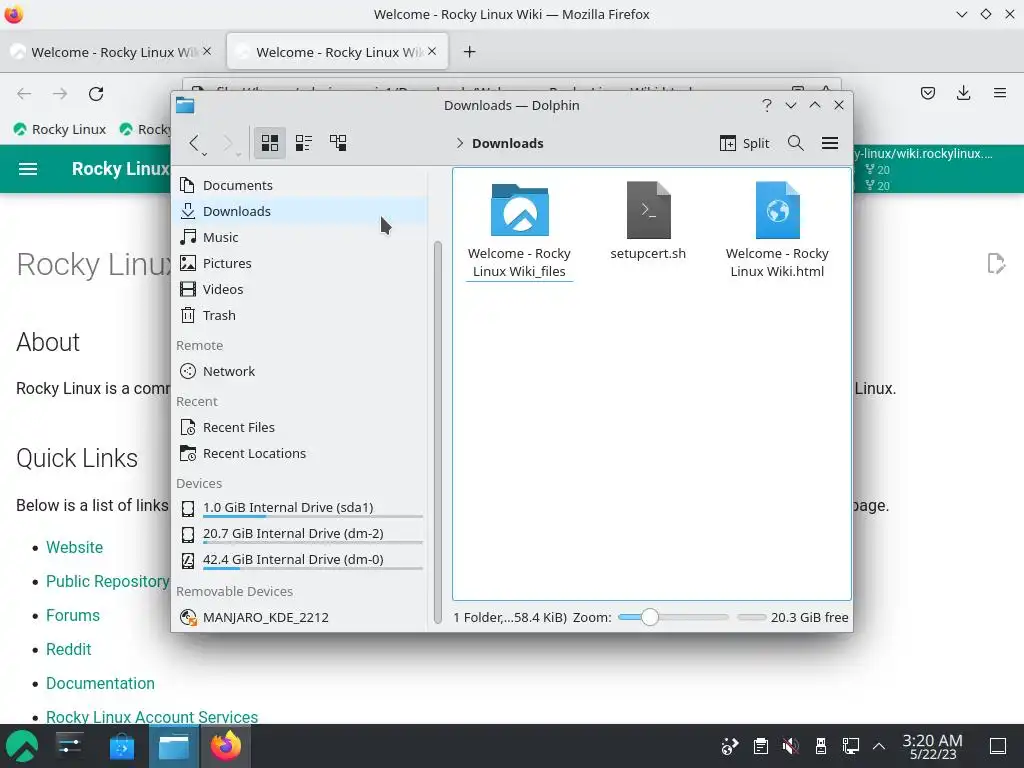Click the Split view button in Dolphin
Viewport: 1024px width, 768px height.
pos(744,143)
